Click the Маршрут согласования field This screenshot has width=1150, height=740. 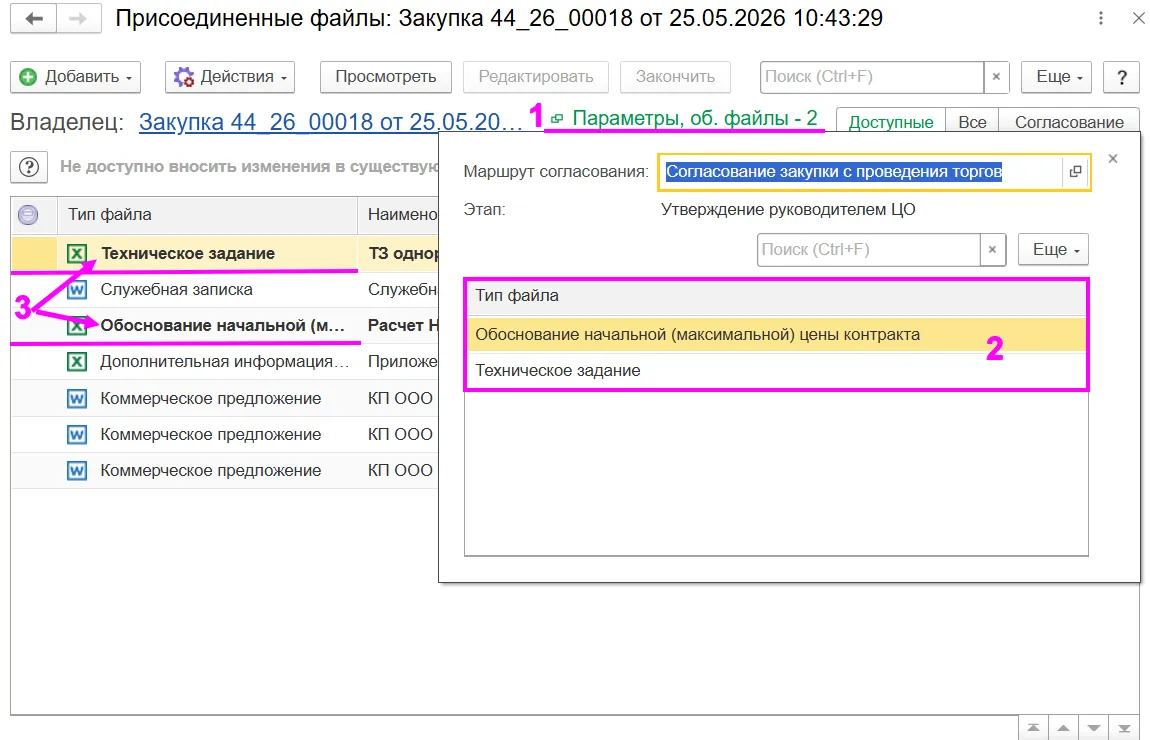coord(860,172)
